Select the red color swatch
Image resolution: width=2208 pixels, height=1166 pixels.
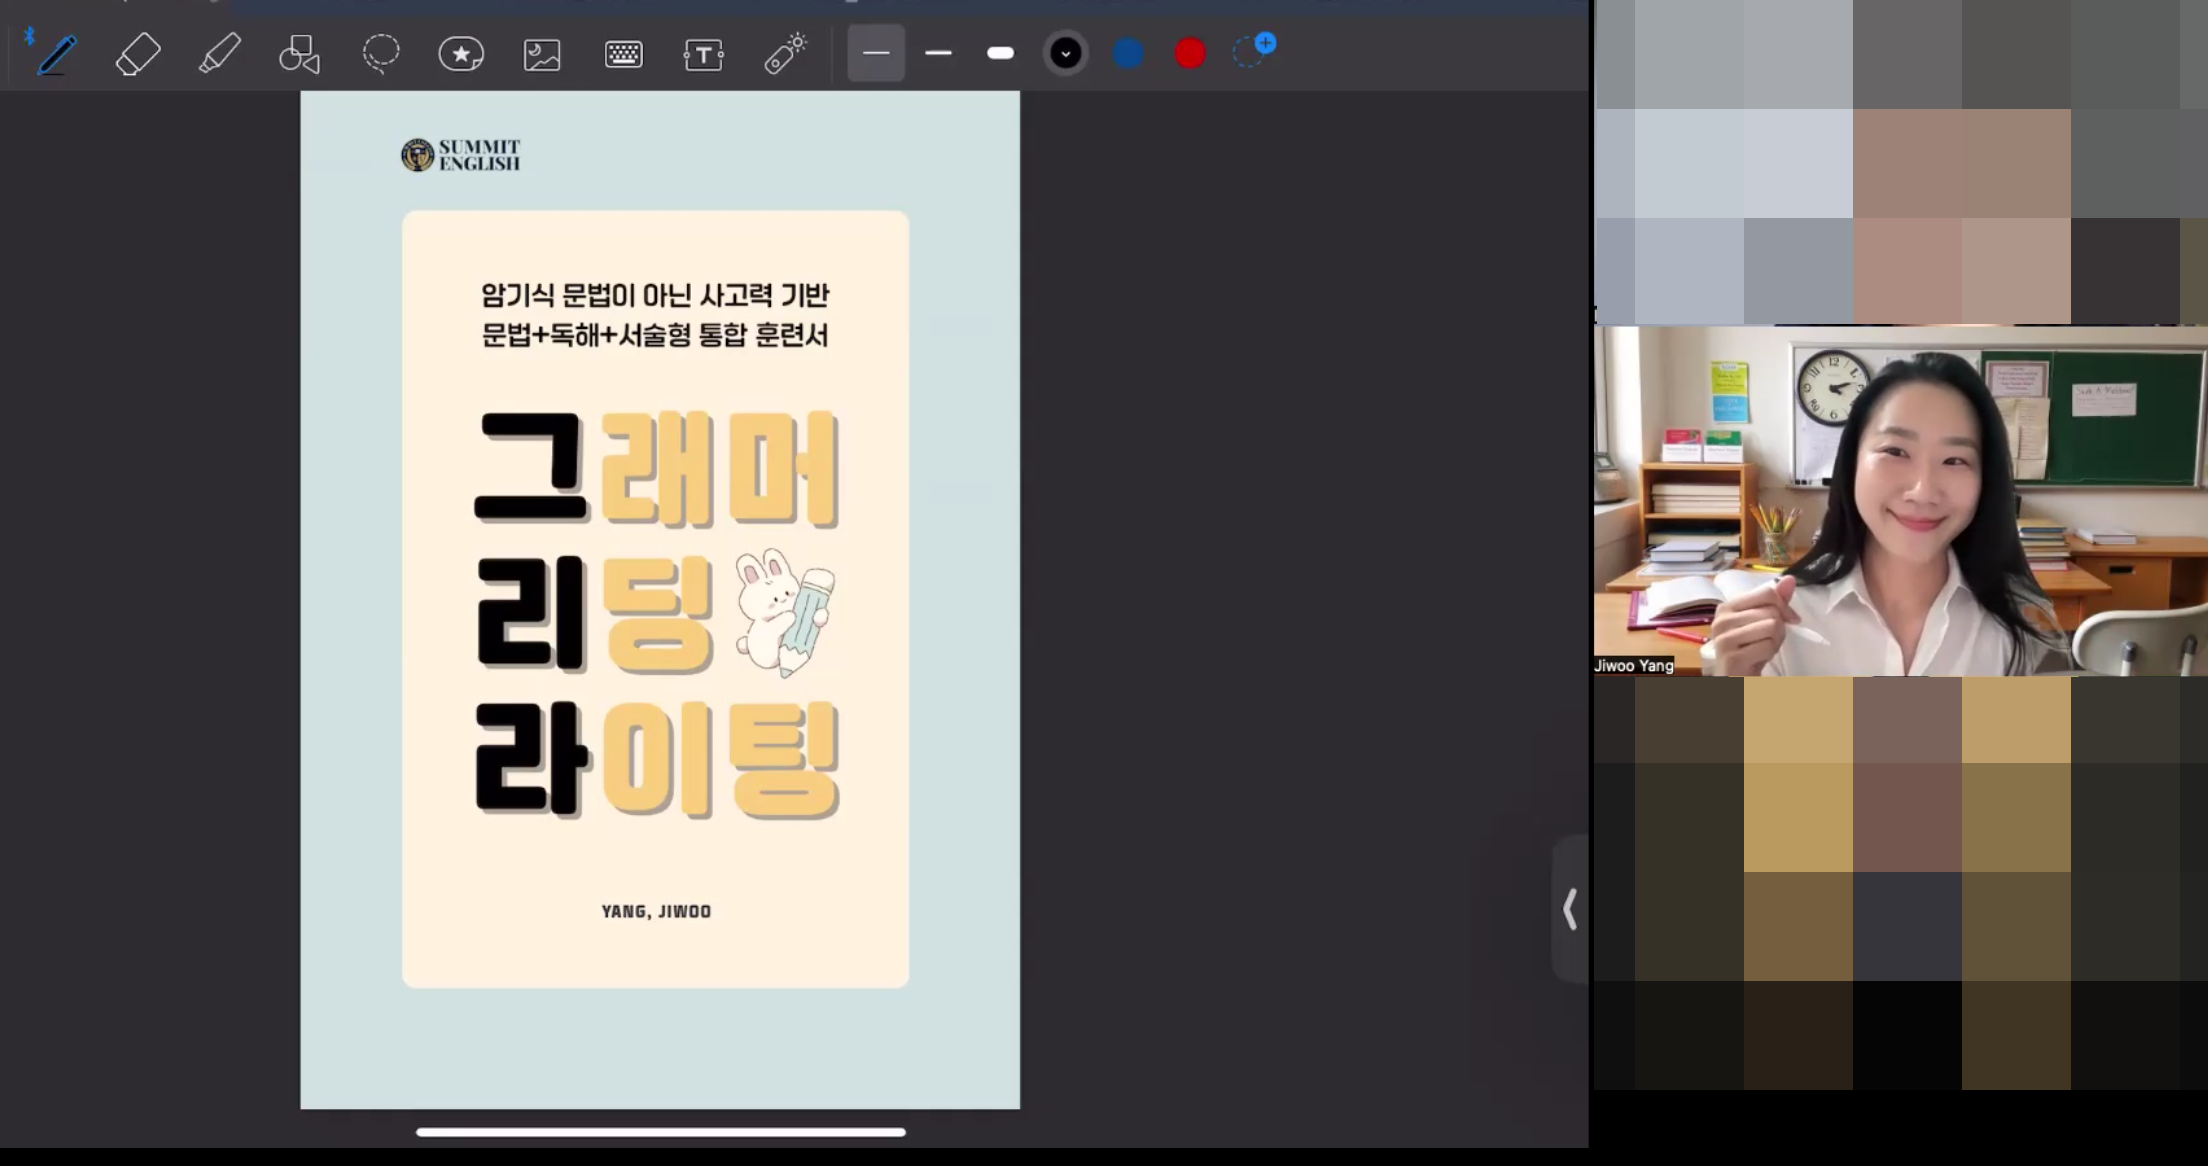point(1189,53)
